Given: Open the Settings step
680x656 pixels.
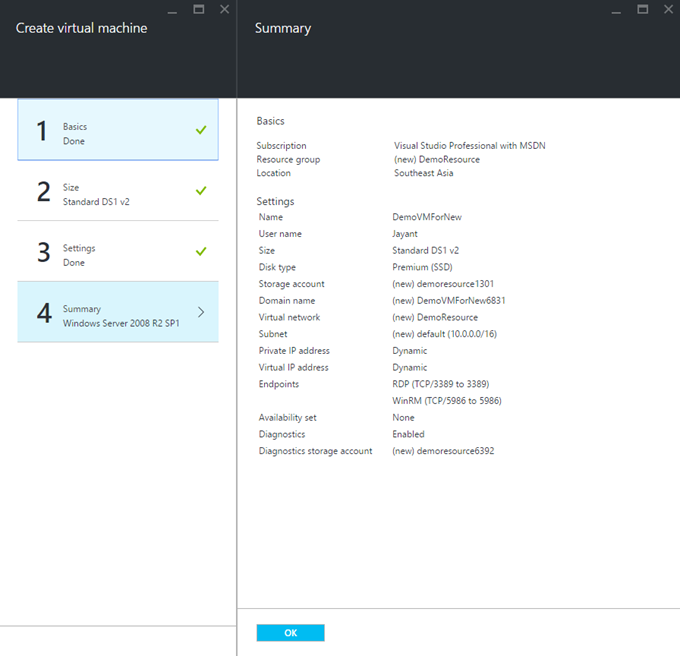Looking at the screenshot, I should (117, 252).
